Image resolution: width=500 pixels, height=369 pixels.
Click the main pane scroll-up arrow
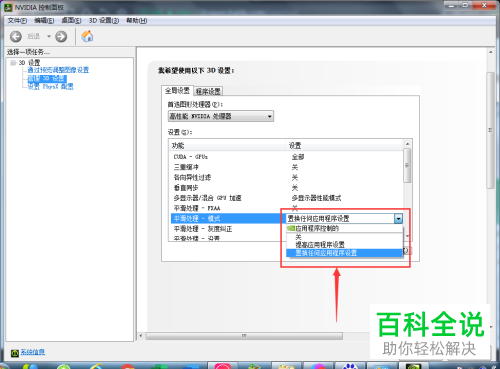pos(490,52)
